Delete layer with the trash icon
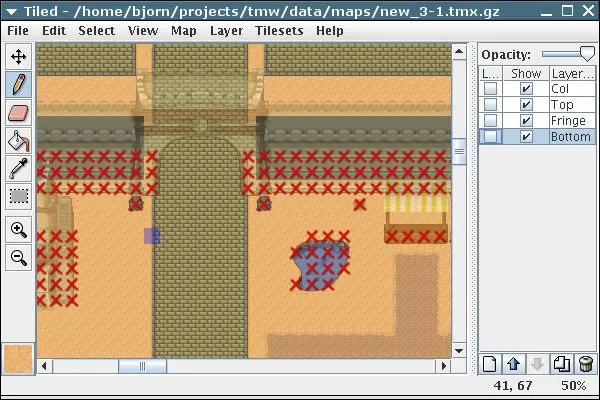 (585, 364)
